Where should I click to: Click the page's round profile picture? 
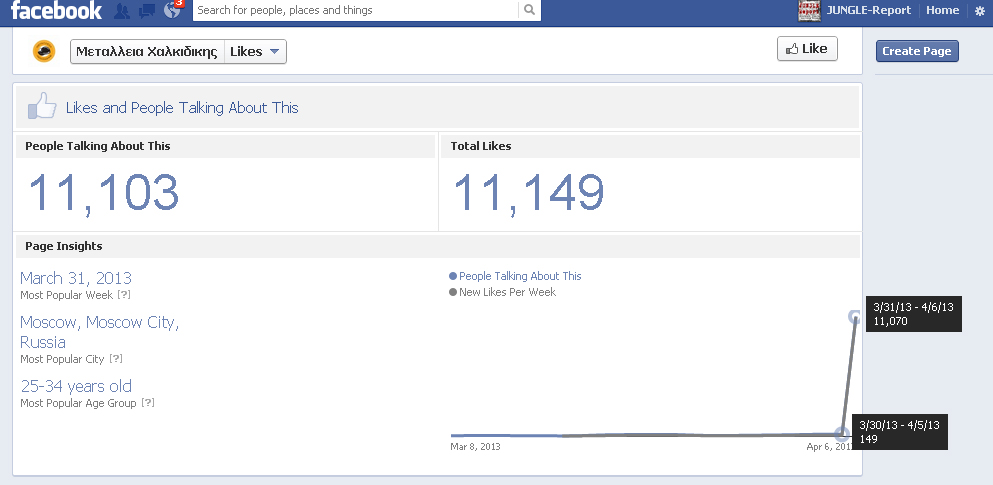coord(44,51)
